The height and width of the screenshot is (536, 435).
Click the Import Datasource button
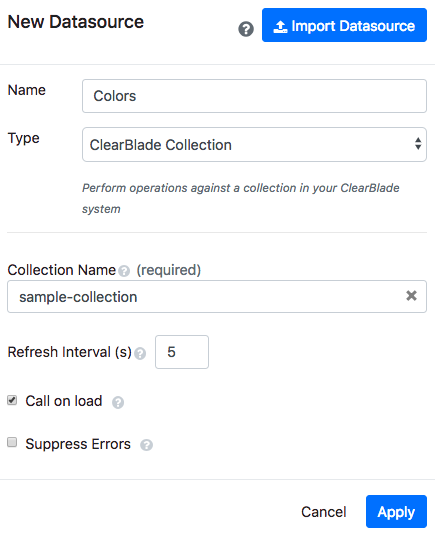[x=344, y=25]
